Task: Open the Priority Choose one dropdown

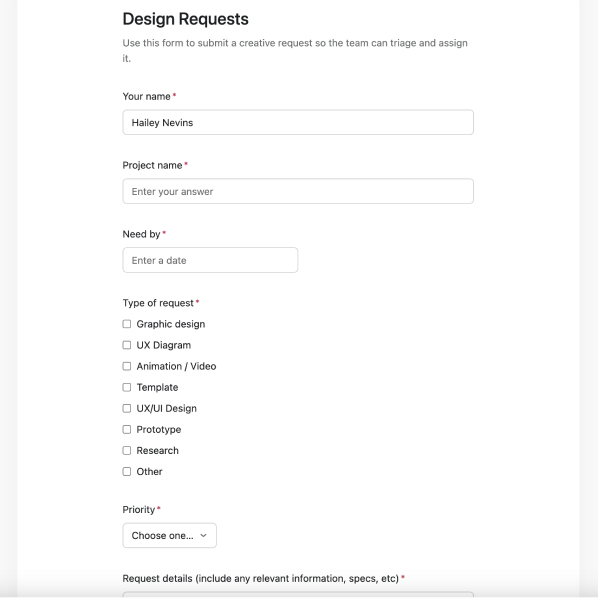Action: click(x=169, y=535)
